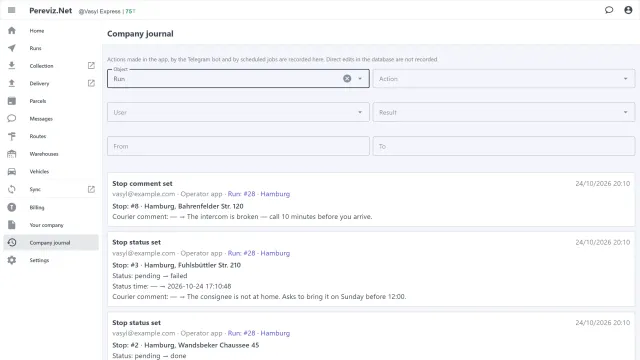Click 'Stop: #3 · Hamburg, Fuhlsbüttler Str. 210'
This screenshot has width=640, height=360.
[177, 265]
